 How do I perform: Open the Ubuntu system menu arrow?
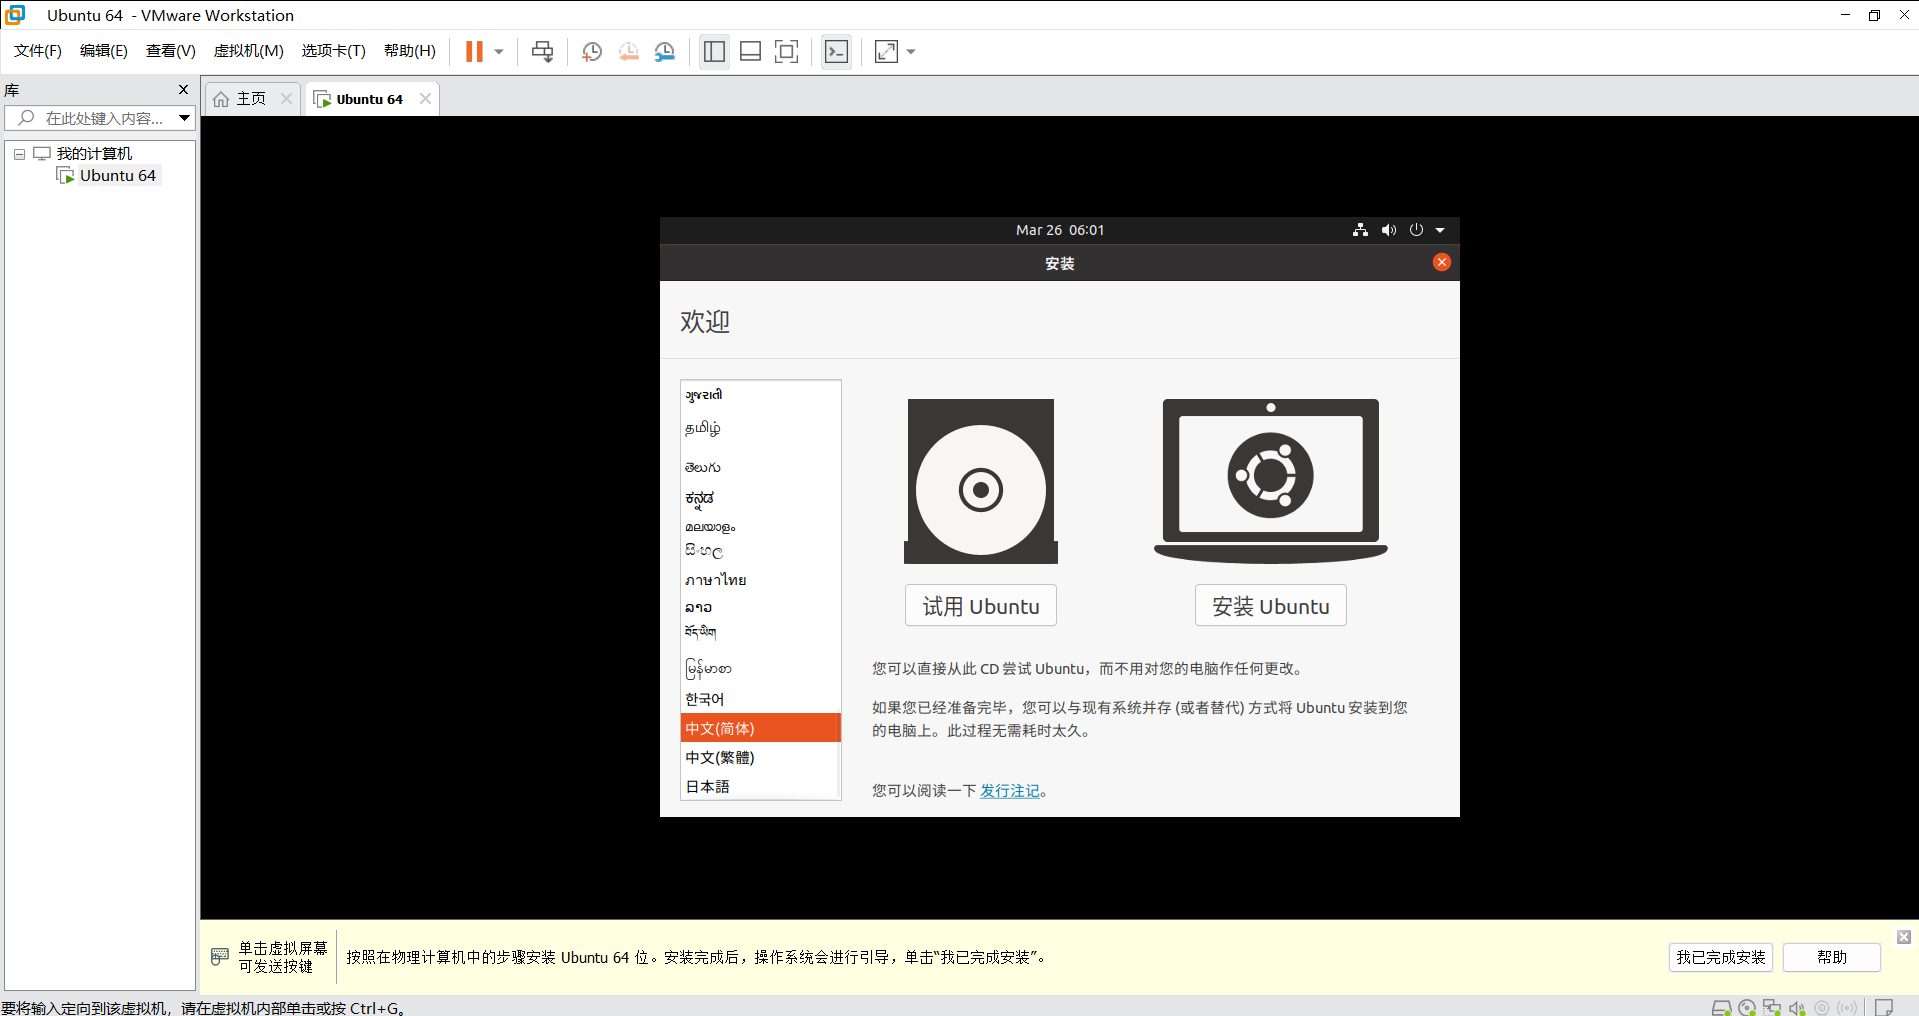(x=1440, y=230)
